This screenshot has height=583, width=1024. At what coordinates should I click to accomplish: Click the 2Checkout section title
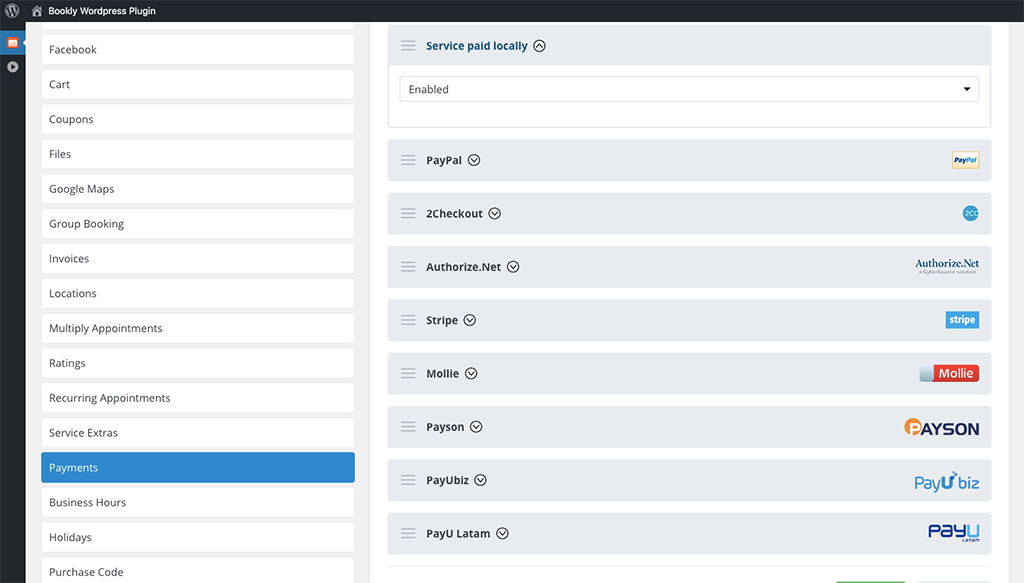tap(455, 213)
